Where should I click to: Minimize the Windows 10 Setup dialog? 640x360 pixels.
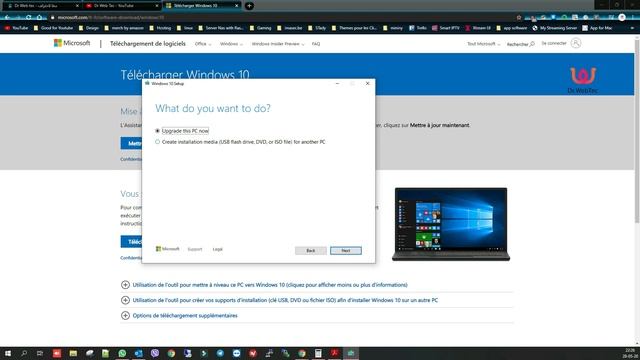[x=337, y=83]
